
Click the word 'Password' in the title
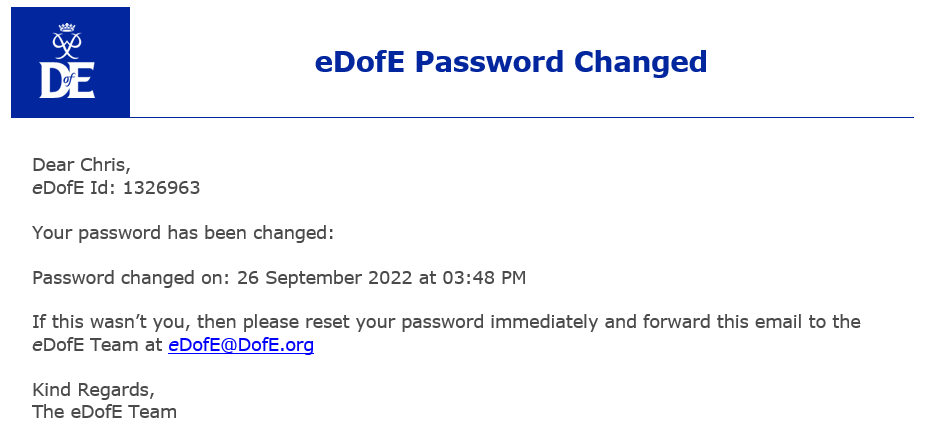pyautogui.click(x=489, y=62)
